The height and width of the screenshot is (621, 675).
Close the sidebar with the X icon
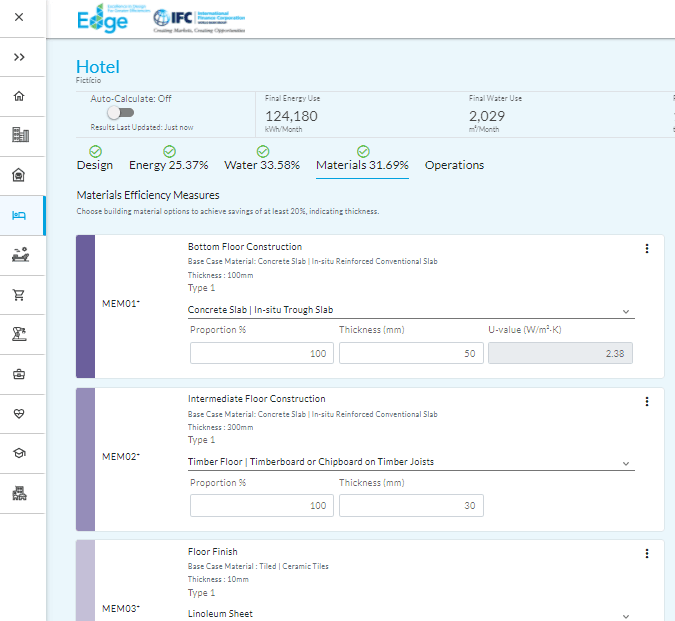tap(19, 18)
